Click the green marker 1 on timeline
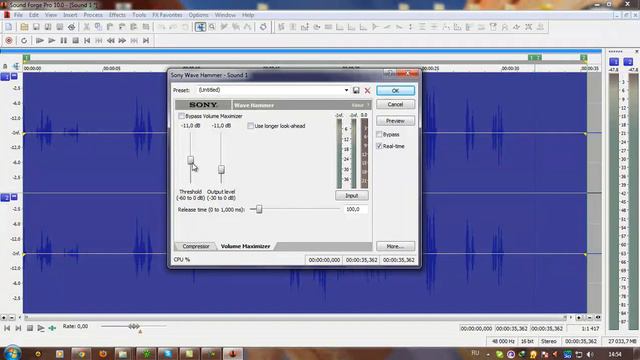This screenshot has width=640, height=360. pyautogui.click(x=27, y=58)
